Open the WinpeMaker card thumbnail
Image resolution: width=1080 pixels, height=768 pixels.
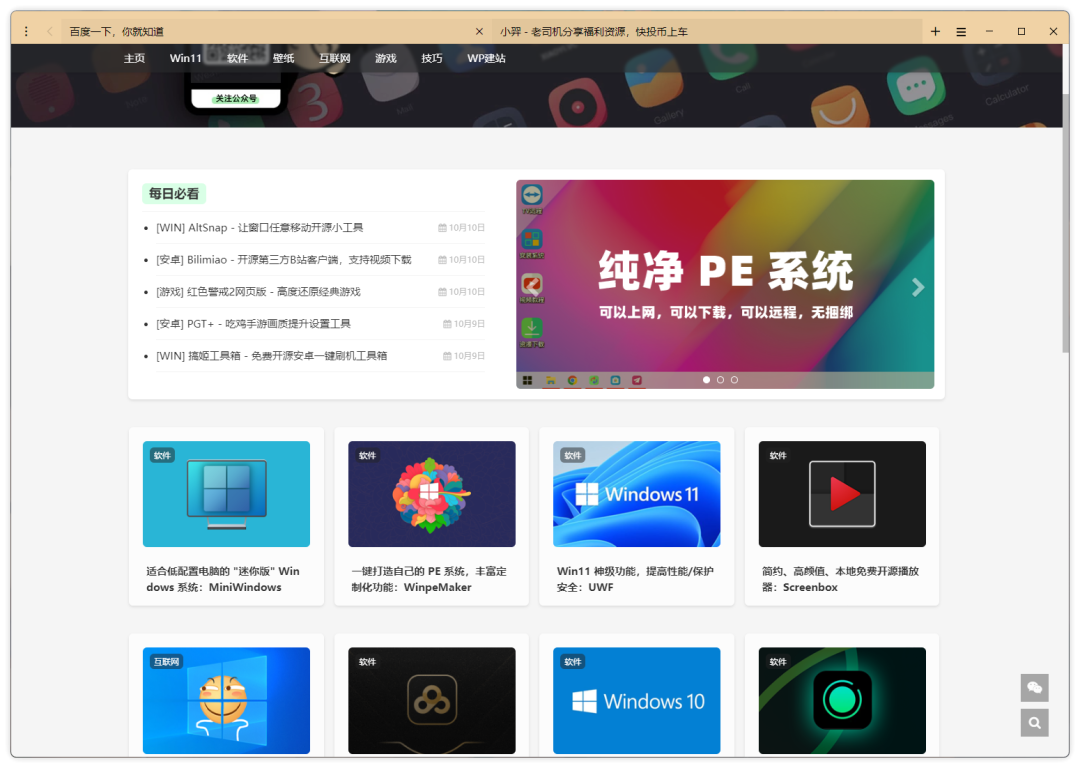click(x=432, y=494)
